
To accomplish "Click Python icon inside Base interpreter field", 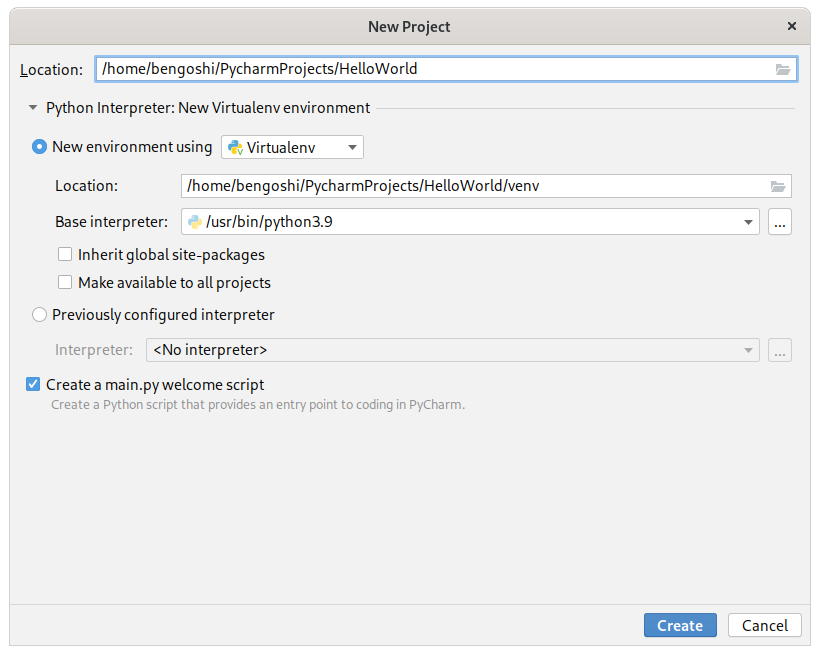I will coord(194,222).
